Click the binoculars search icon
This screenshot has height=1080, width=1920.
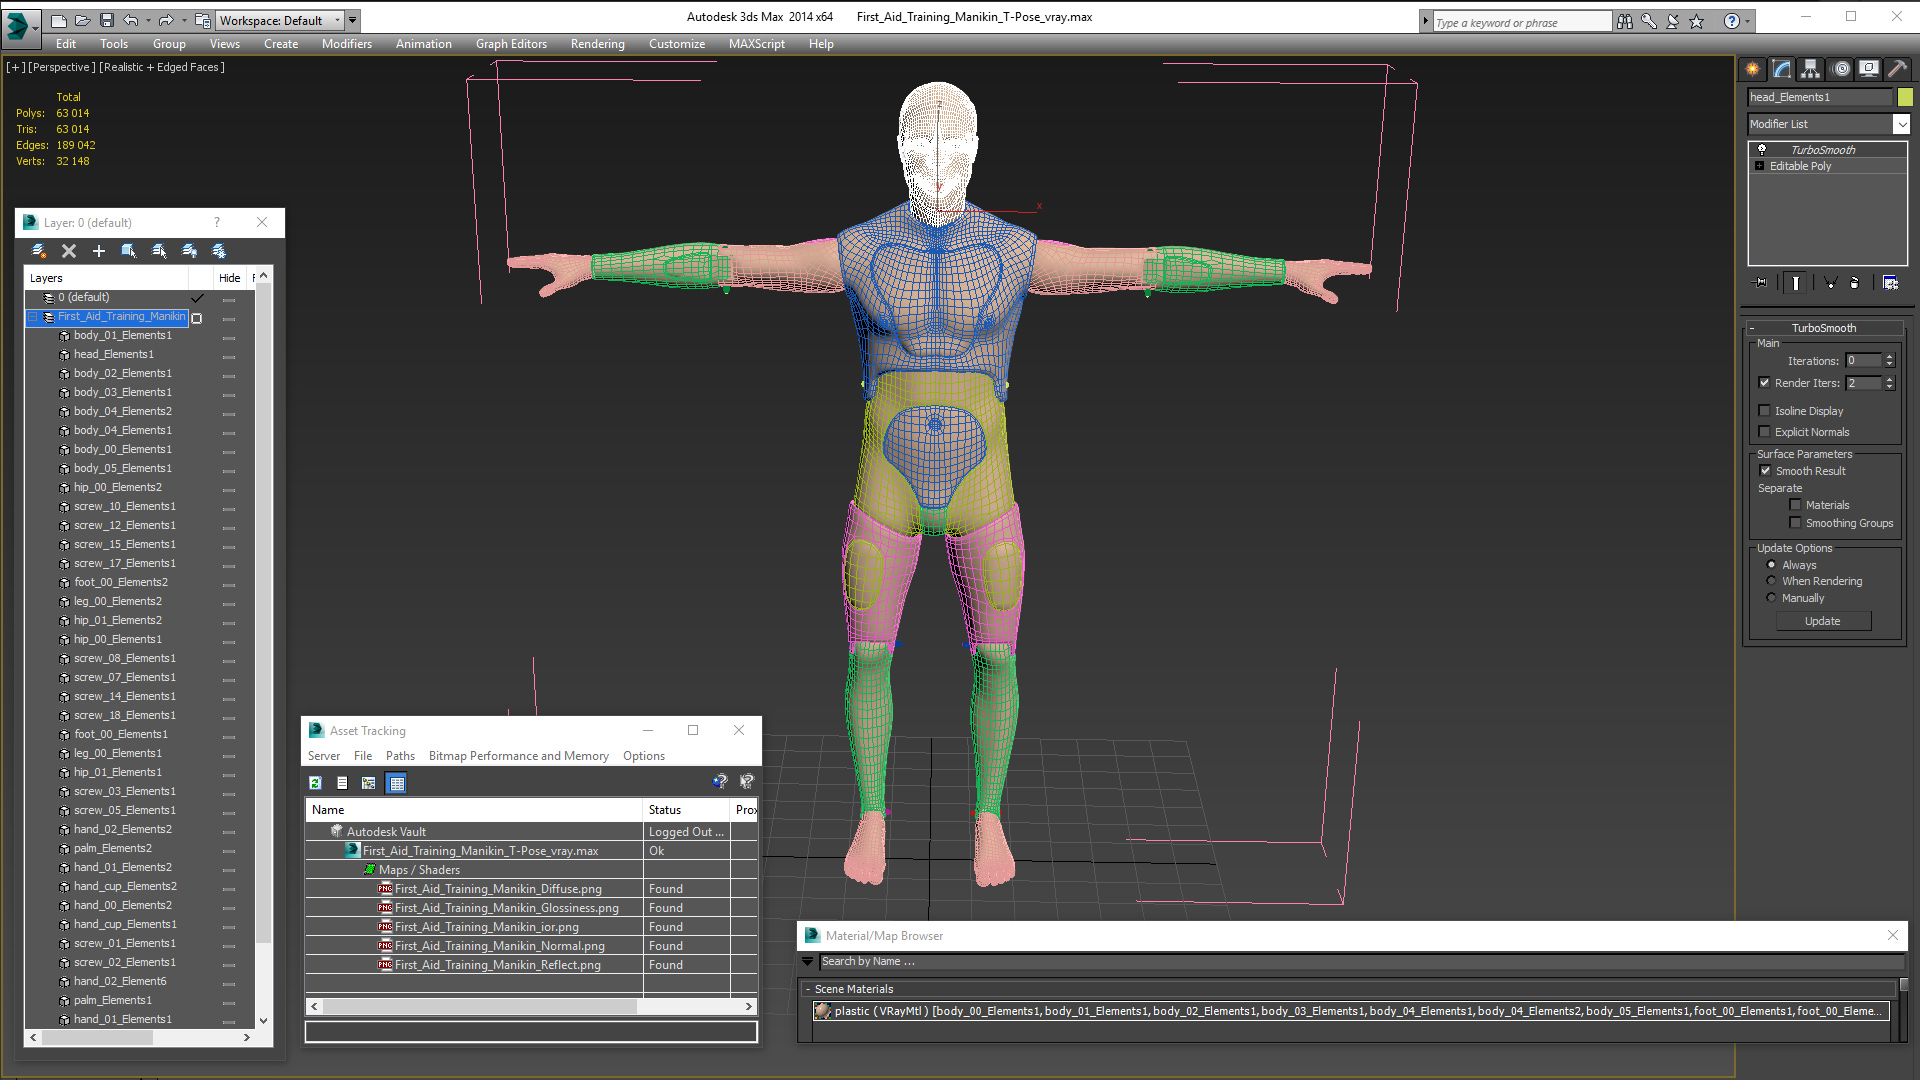coord(1625,21)
